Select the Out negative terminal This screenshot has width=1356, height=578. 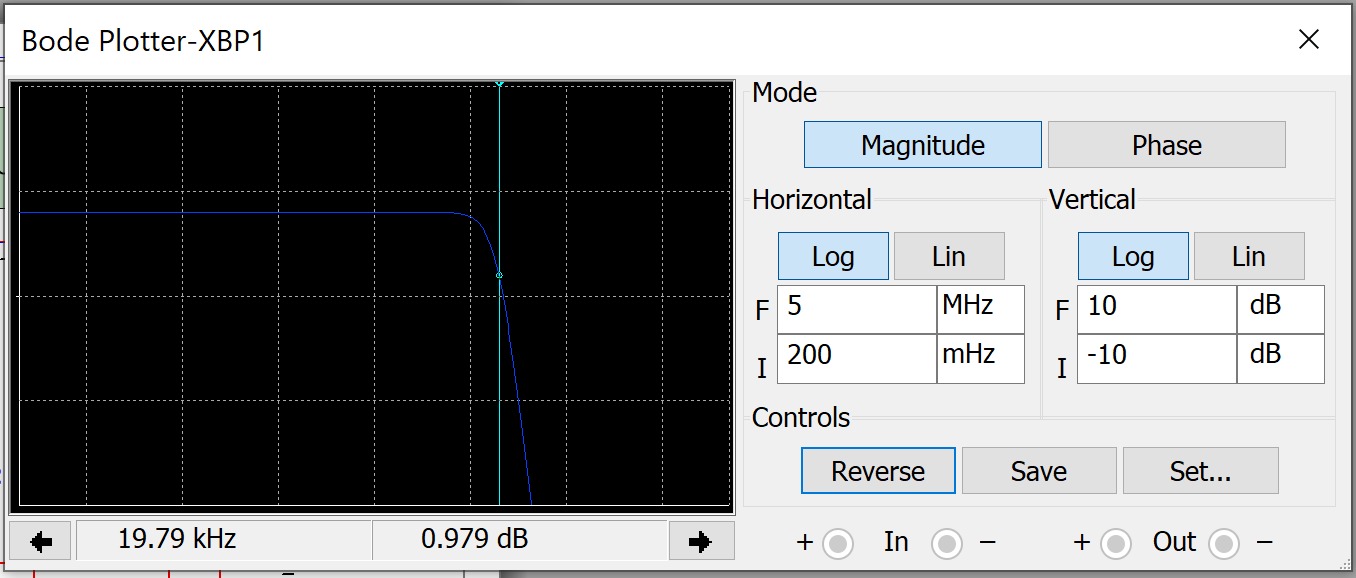click(x=1224, y=543)
